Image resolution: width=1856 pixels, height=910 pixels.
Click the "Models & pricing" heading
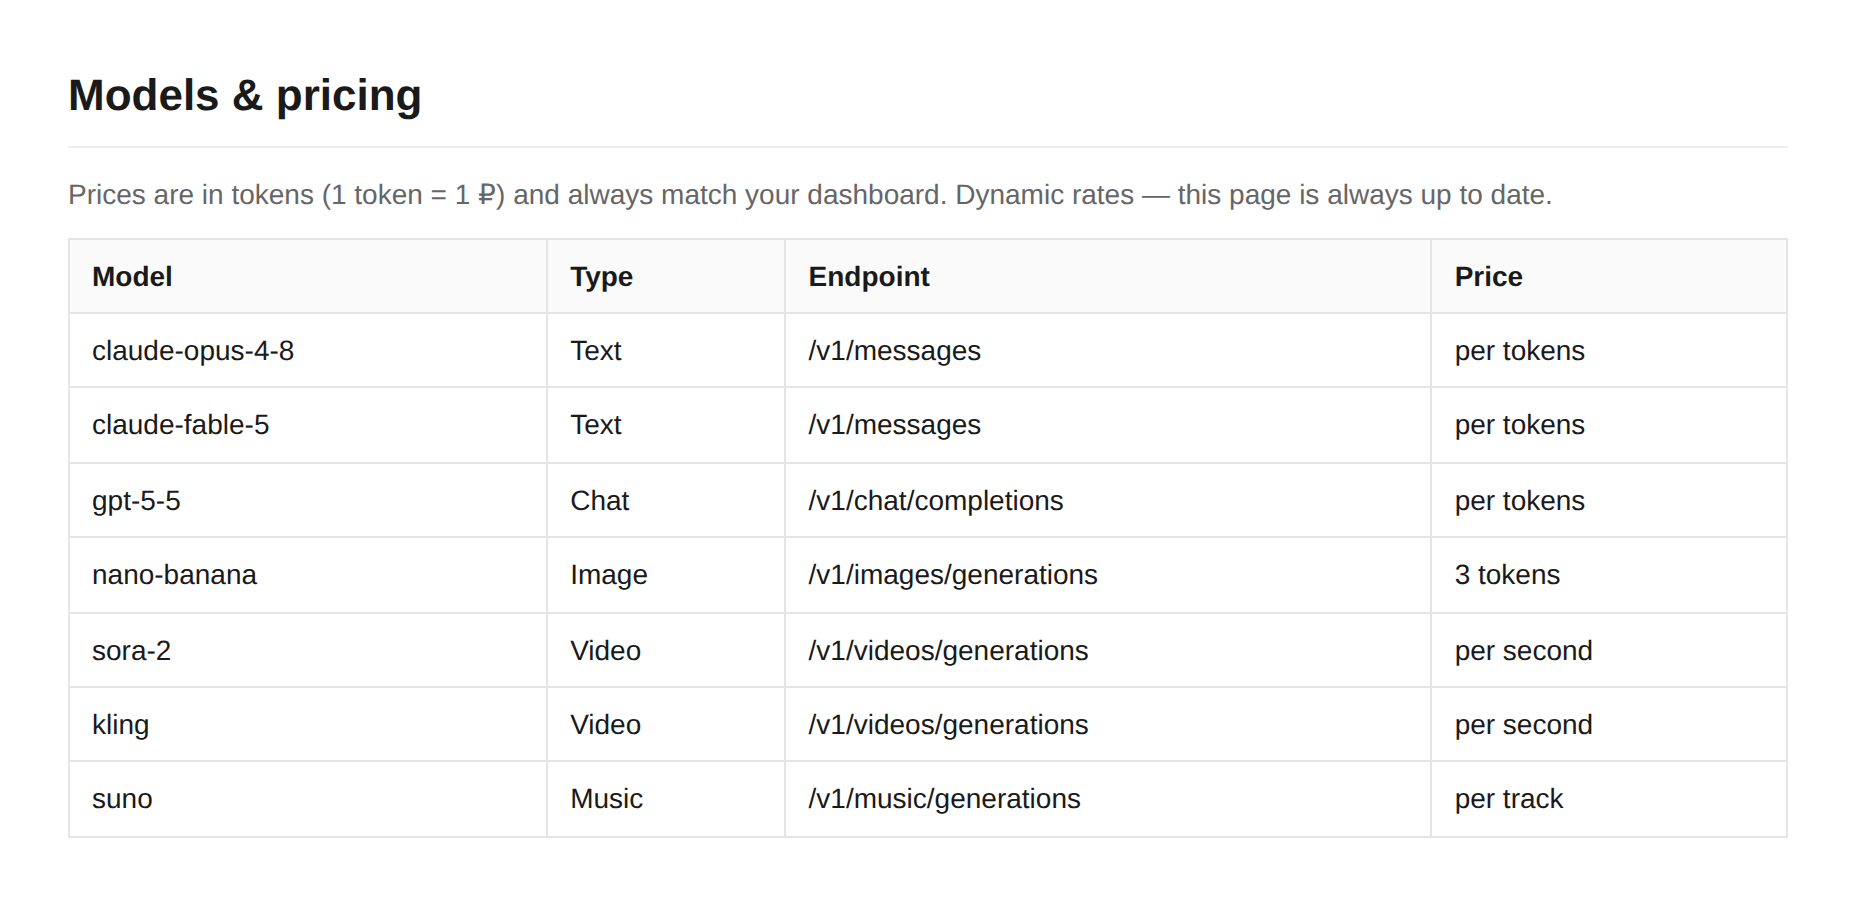point(245,96)
